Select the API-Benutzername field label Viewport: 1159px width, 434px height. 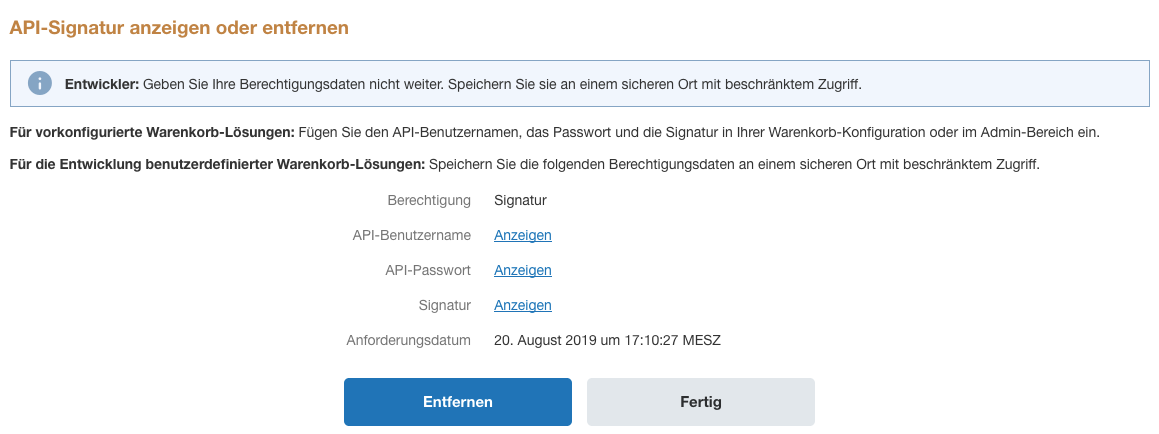pos(412,235)
